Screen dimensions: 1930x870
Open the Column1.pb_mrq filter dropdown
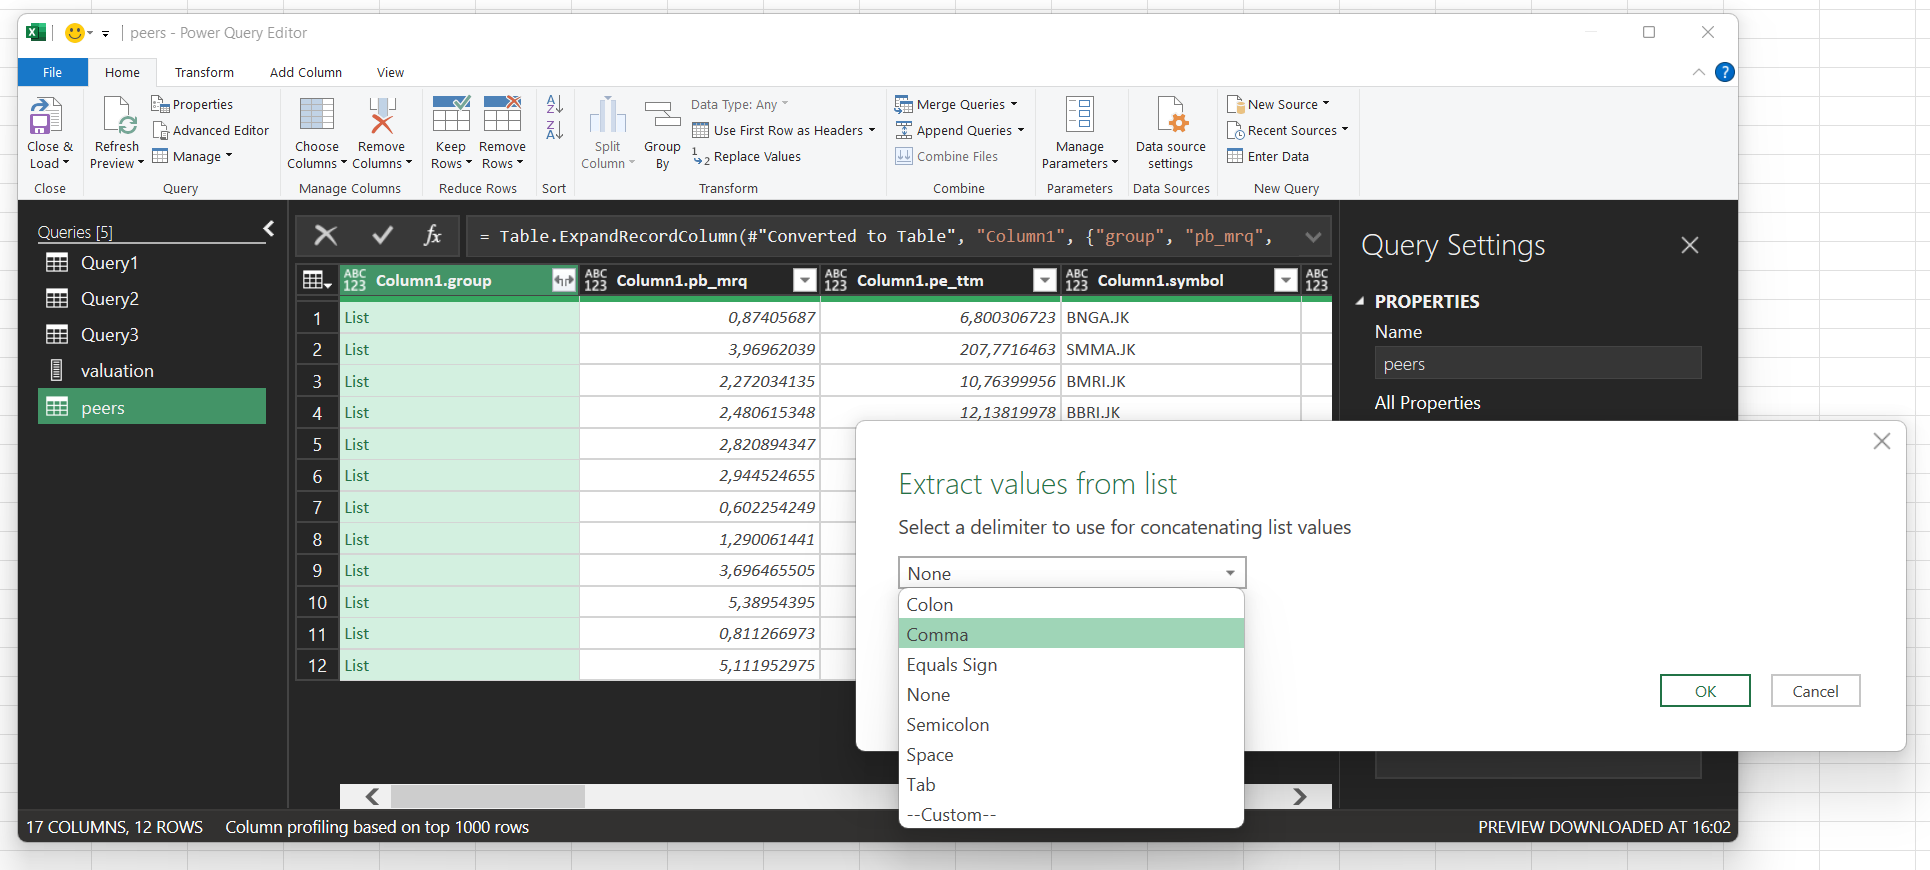tap(804, 281)
